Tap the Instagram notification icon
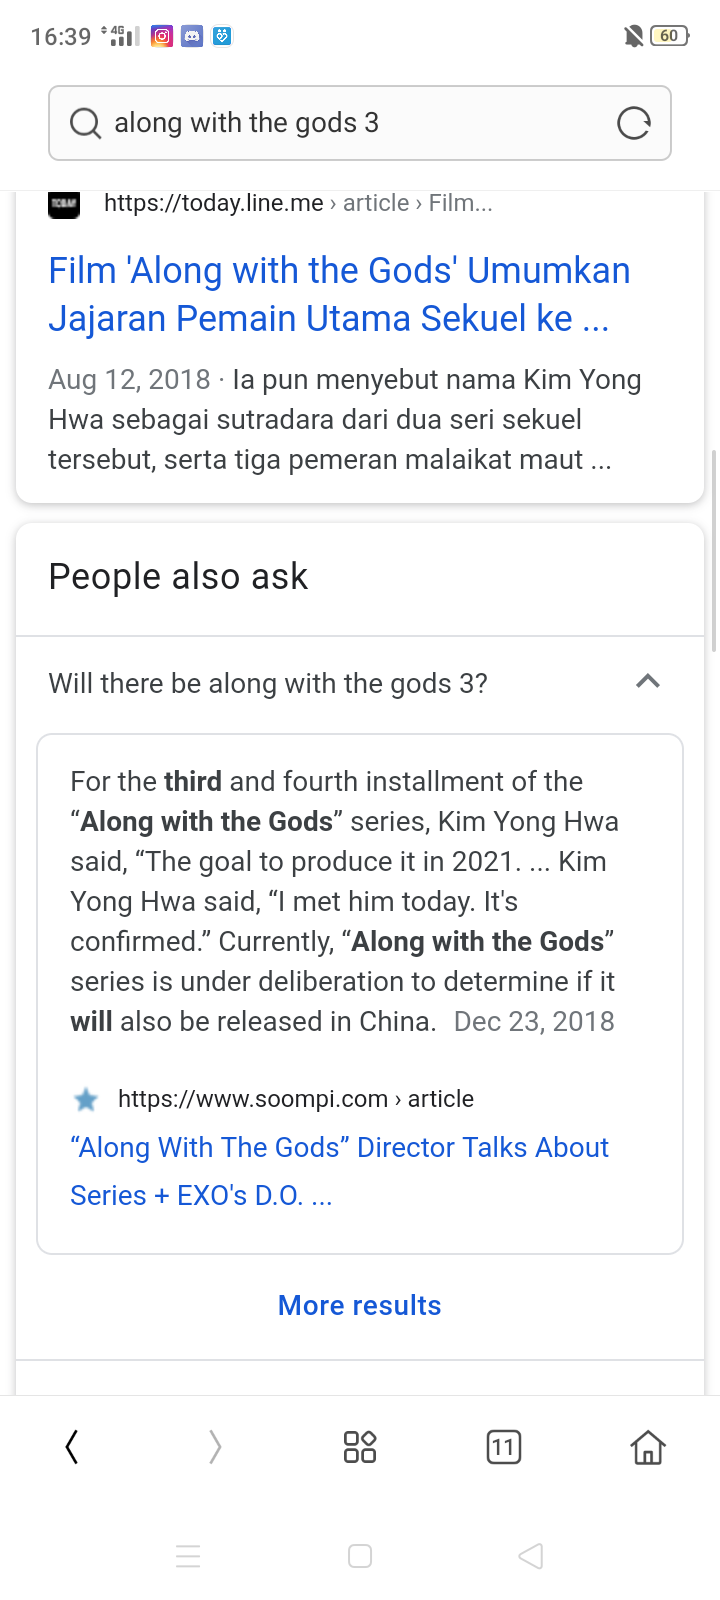The image size is (720, 1600). pos(162,36)
